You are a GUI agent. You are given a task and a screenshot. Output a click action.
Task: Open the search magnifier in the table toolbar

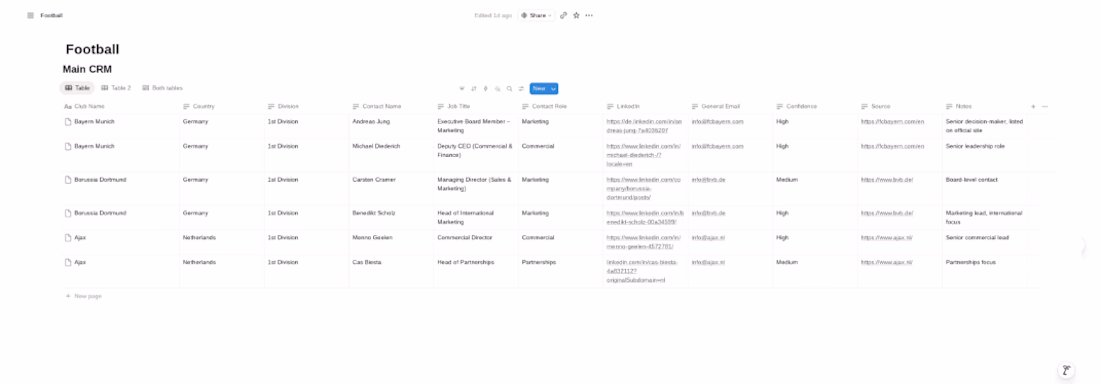point(509,88)
